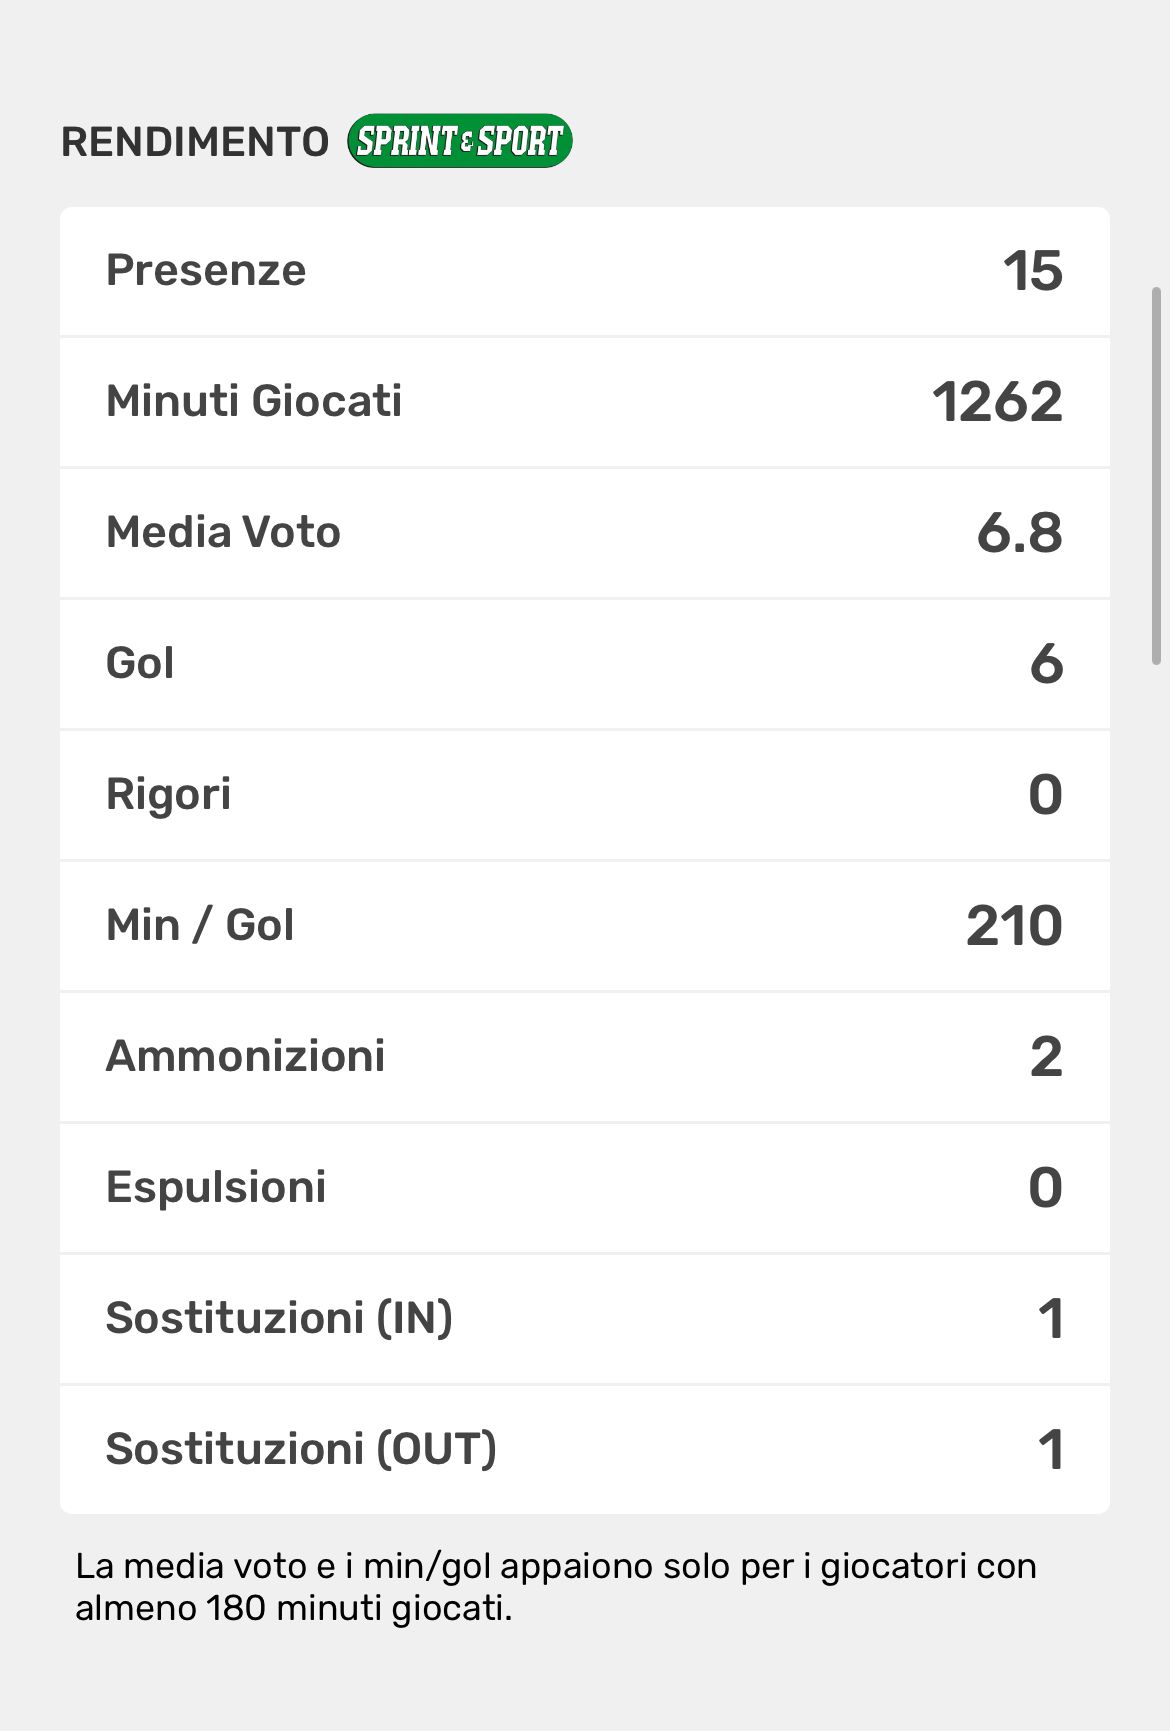Click the 1262 minutes played value
Screen dimensions: 1170x1731
click(x=997, y=402)
